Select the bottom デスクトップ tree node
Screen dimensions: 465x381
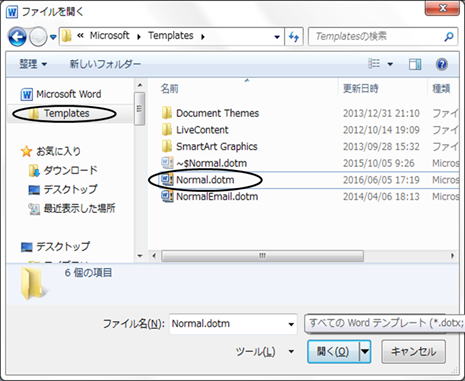coord(55,247)
